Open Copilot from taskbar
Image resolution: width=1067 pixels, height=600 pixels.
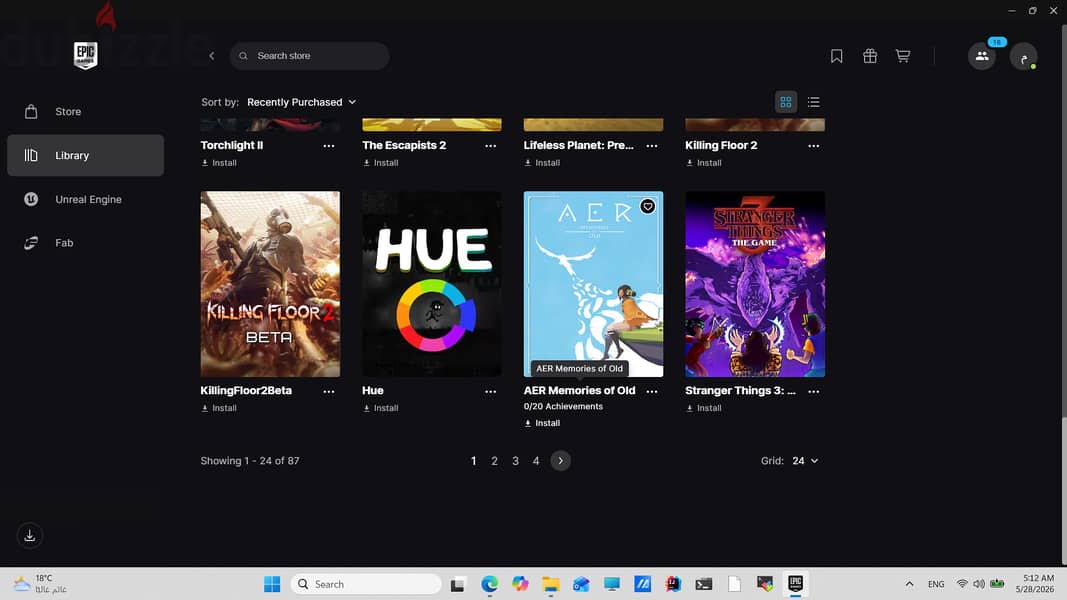pos(520,584)
